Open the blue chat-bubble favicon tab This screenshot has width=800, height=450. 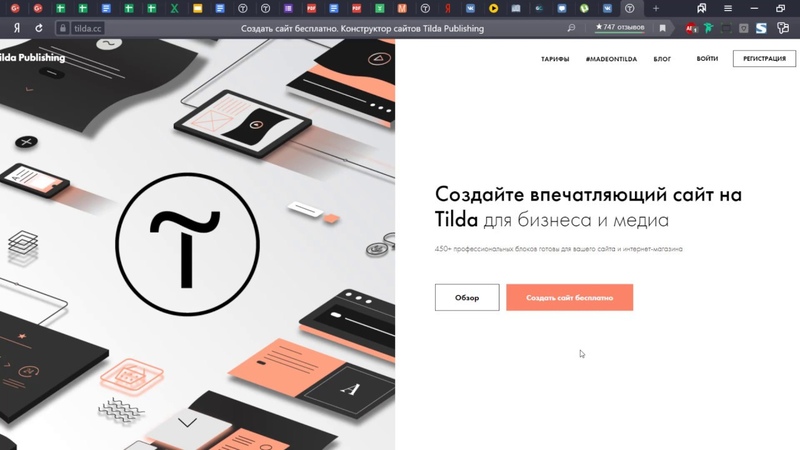pos(561,8)
